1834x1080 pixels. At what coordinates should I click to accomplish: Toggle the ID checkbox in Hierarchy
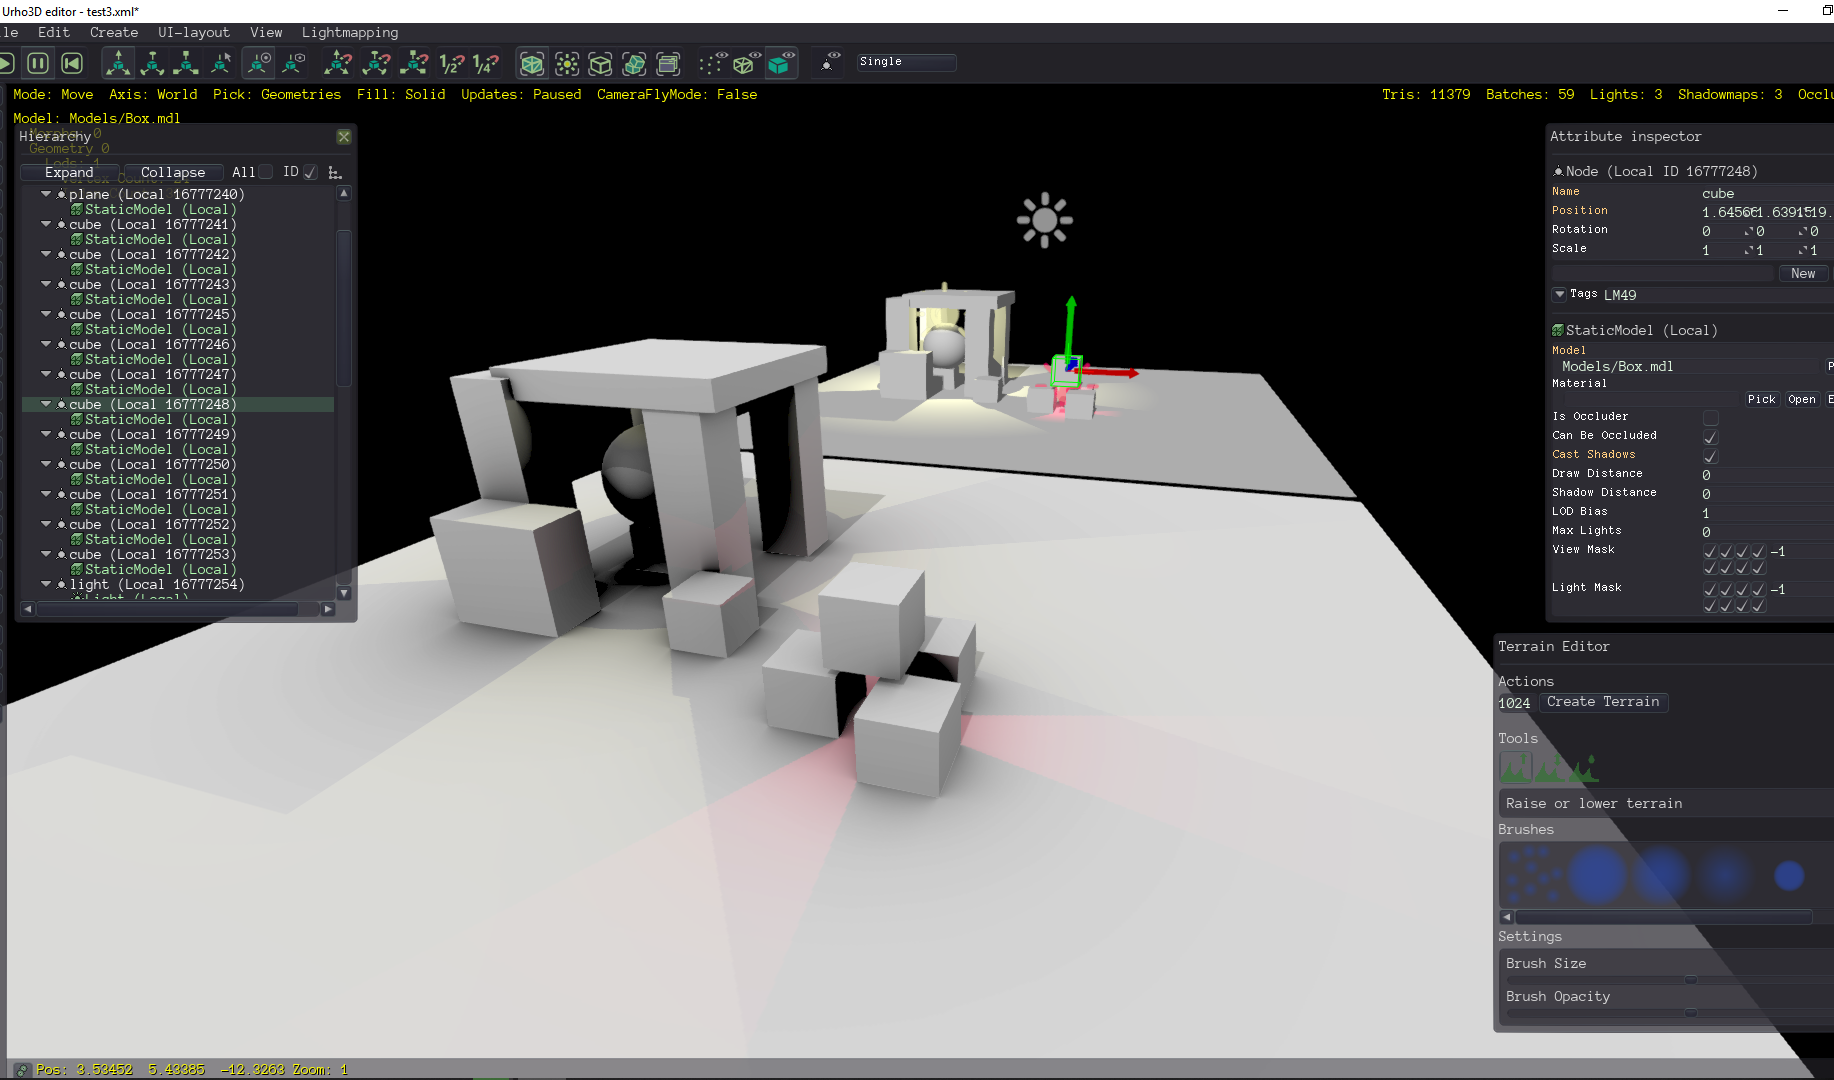click(310, 172)
